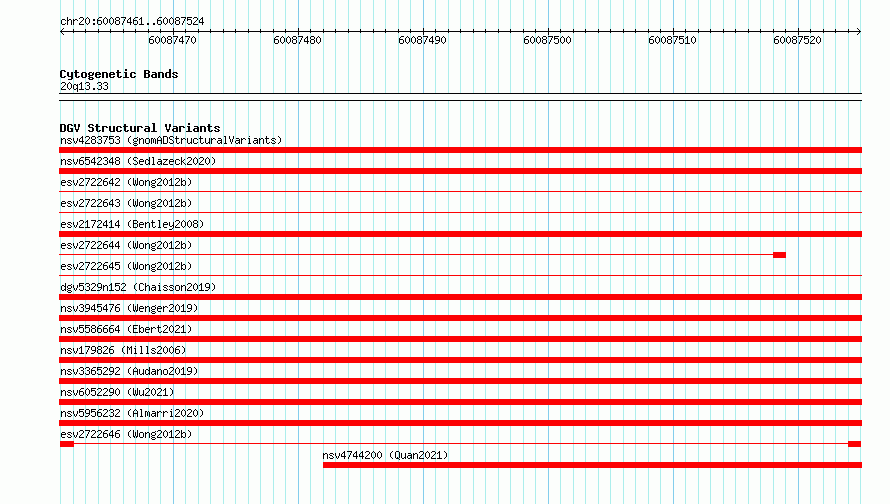
Task: Click the ruler's right arrowhead
Action: 859,31
